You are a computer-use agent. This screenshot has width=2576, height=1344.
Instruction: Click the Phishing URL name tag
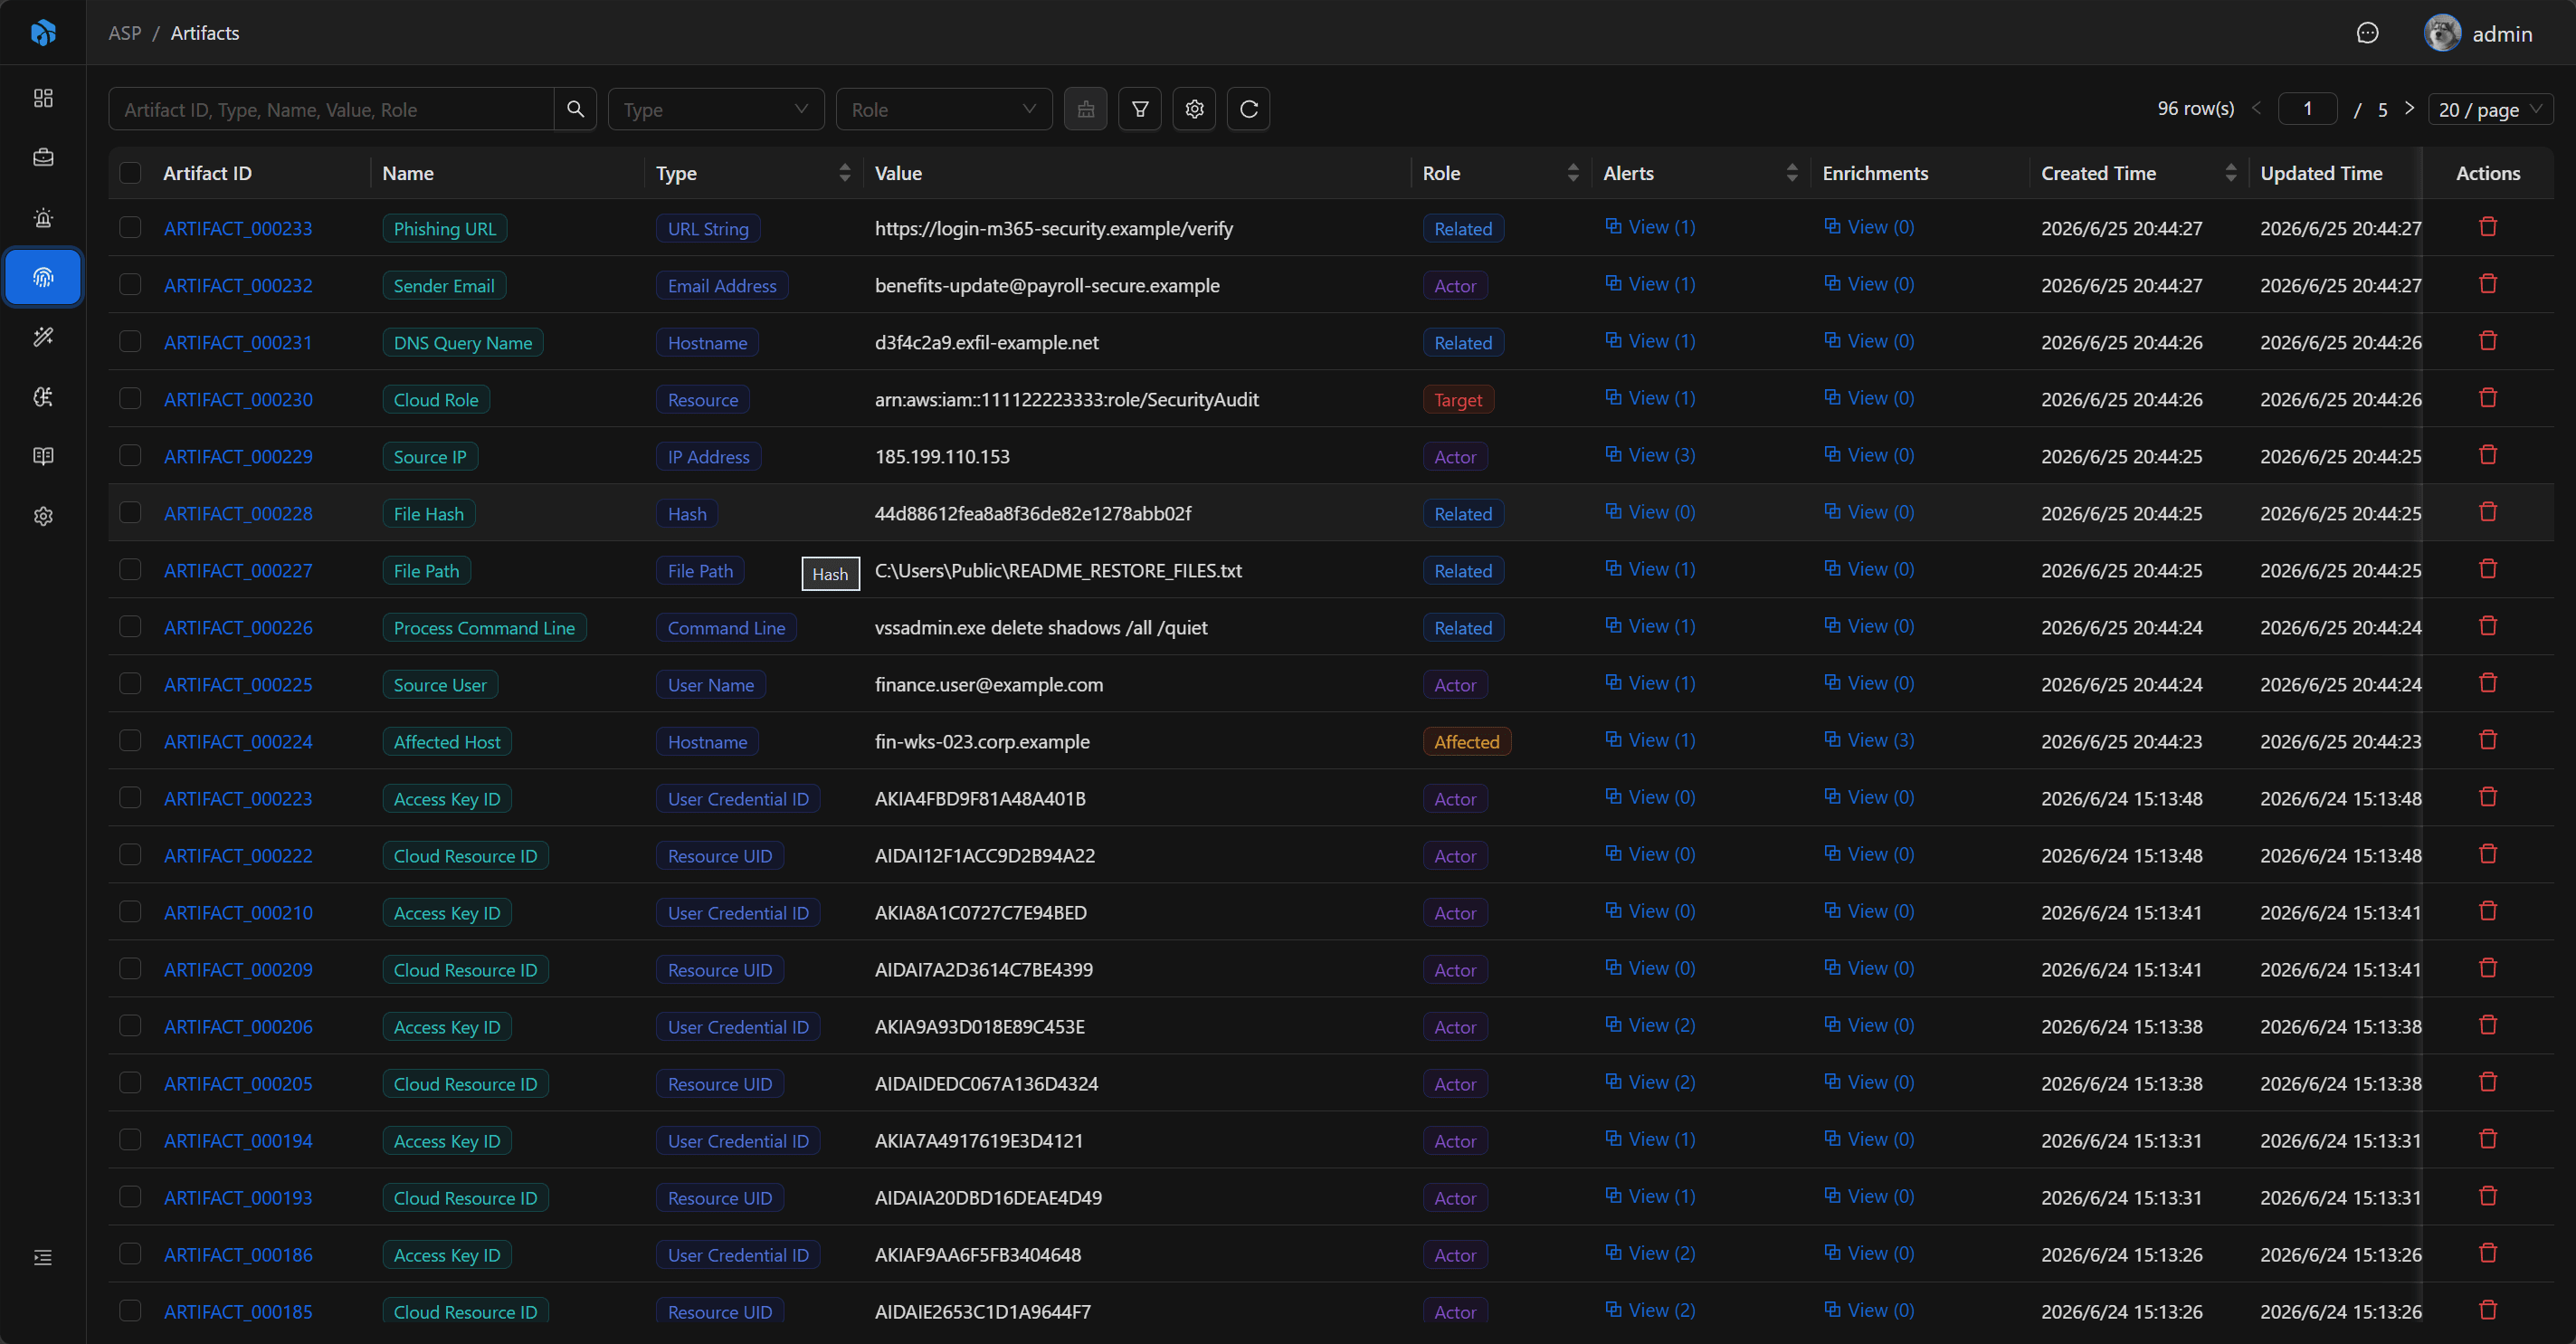click(x=445, y=228)
